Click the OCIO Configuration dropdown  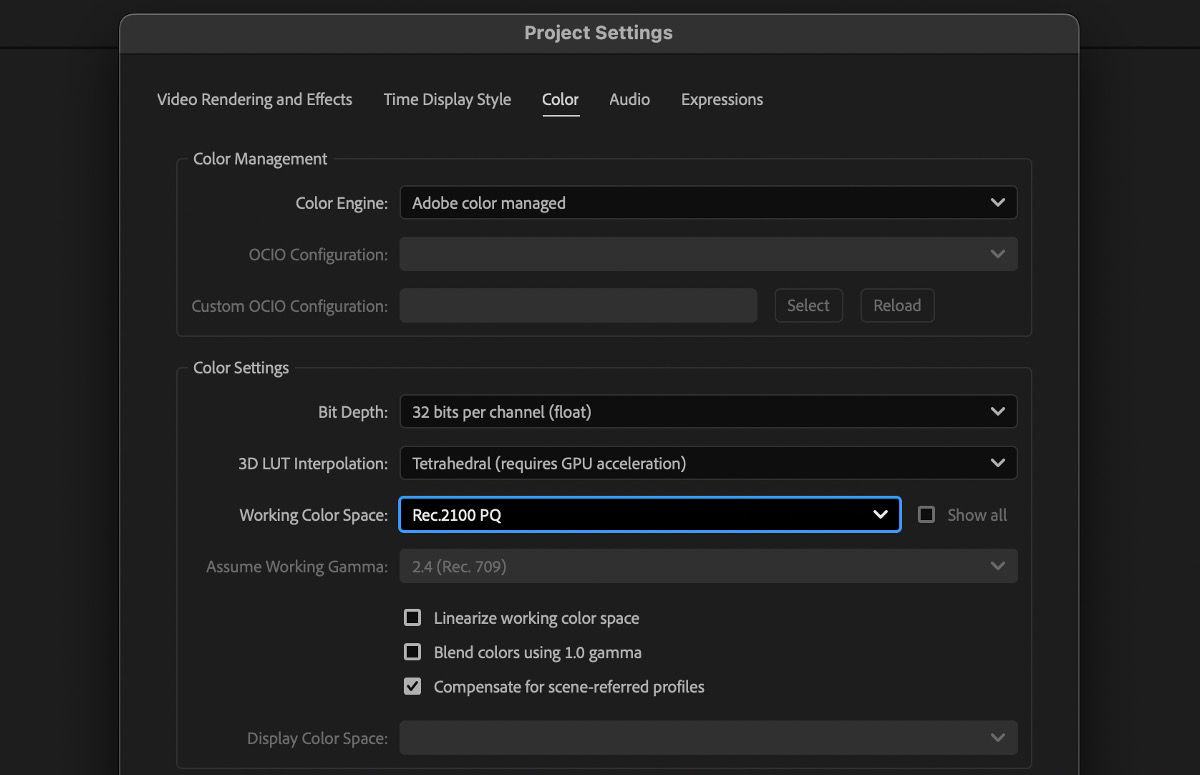click(x=707, y=254)
